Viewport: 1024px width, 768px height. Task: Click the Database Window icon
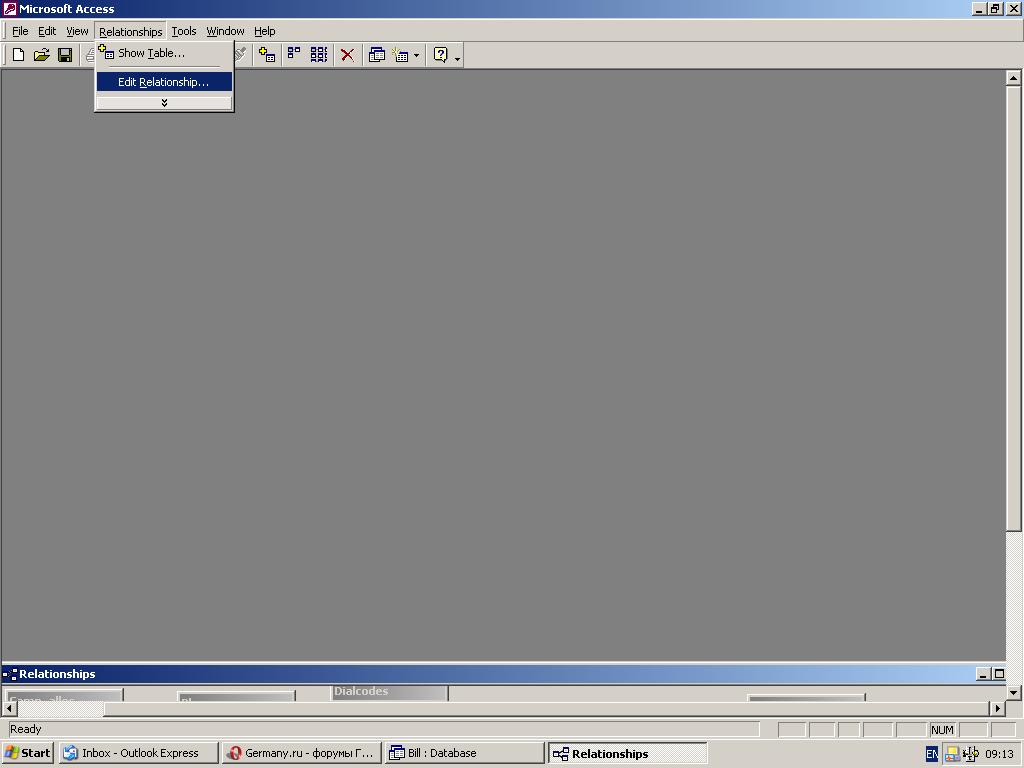[377, 55]
